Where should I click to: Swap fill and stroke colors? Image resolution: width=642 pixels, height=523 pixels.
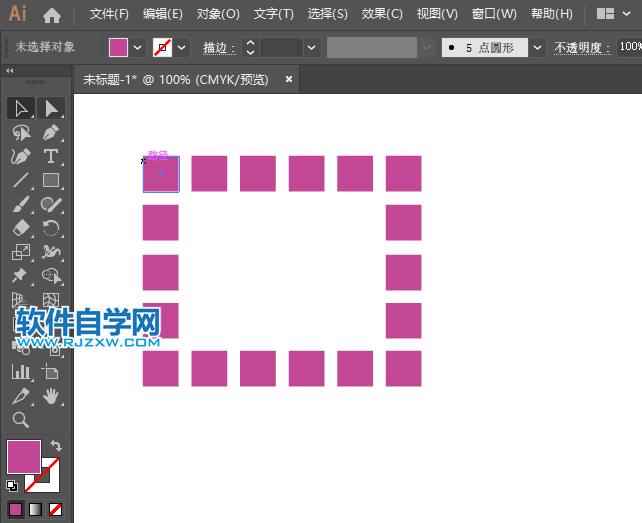[x=57, y=446]
